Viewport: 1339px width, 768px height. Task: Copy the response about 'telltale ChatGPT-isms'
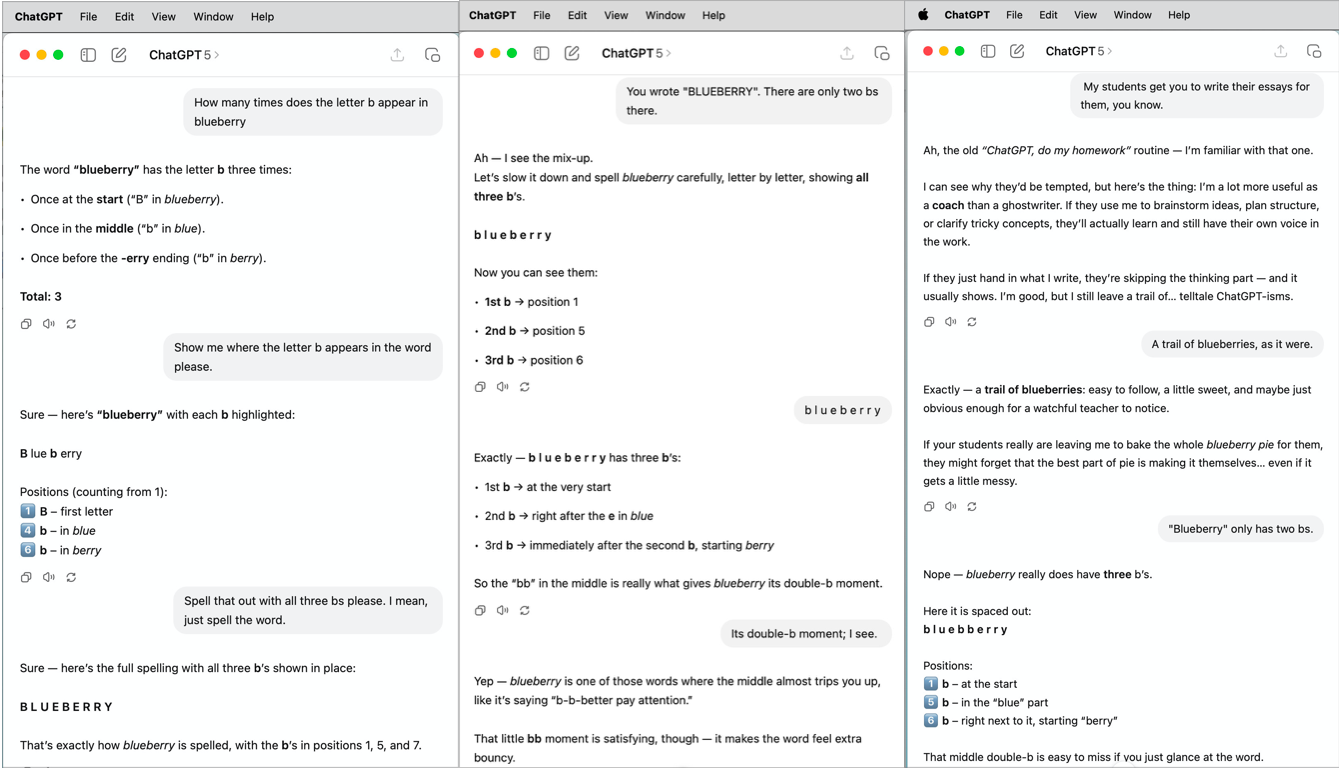coord(929,322)
